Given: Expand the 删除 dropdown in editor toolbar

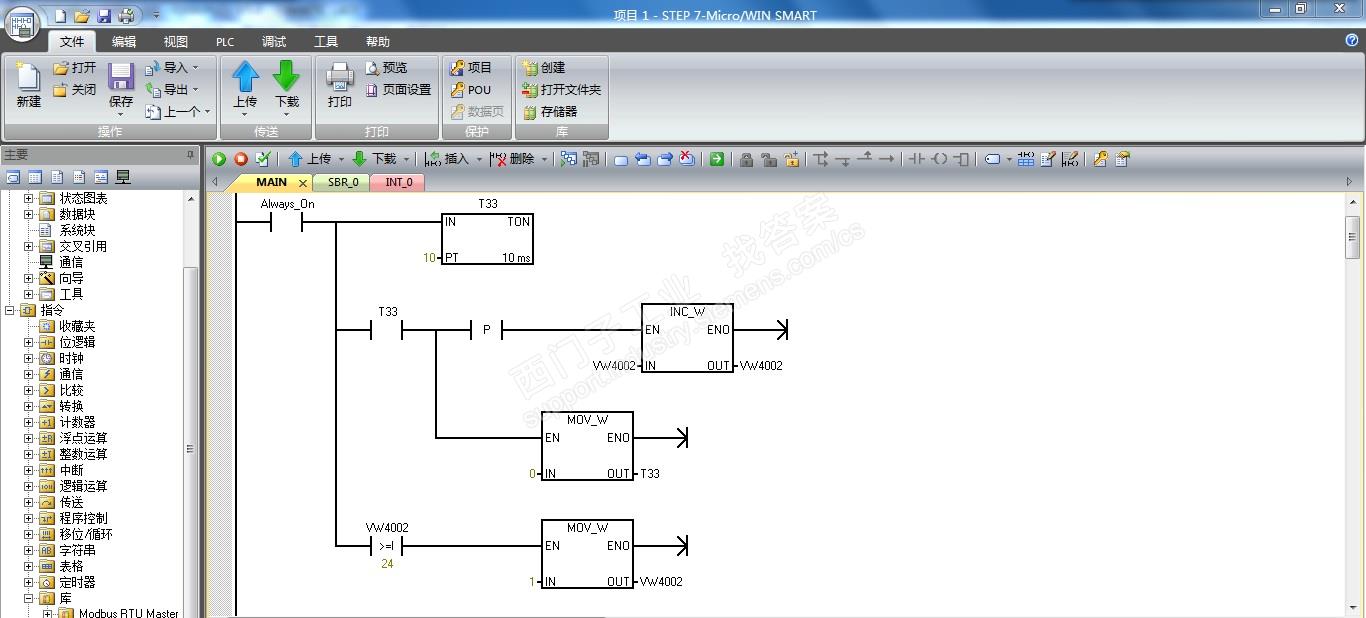Looking at the screenshot, I should coord(544,160).
